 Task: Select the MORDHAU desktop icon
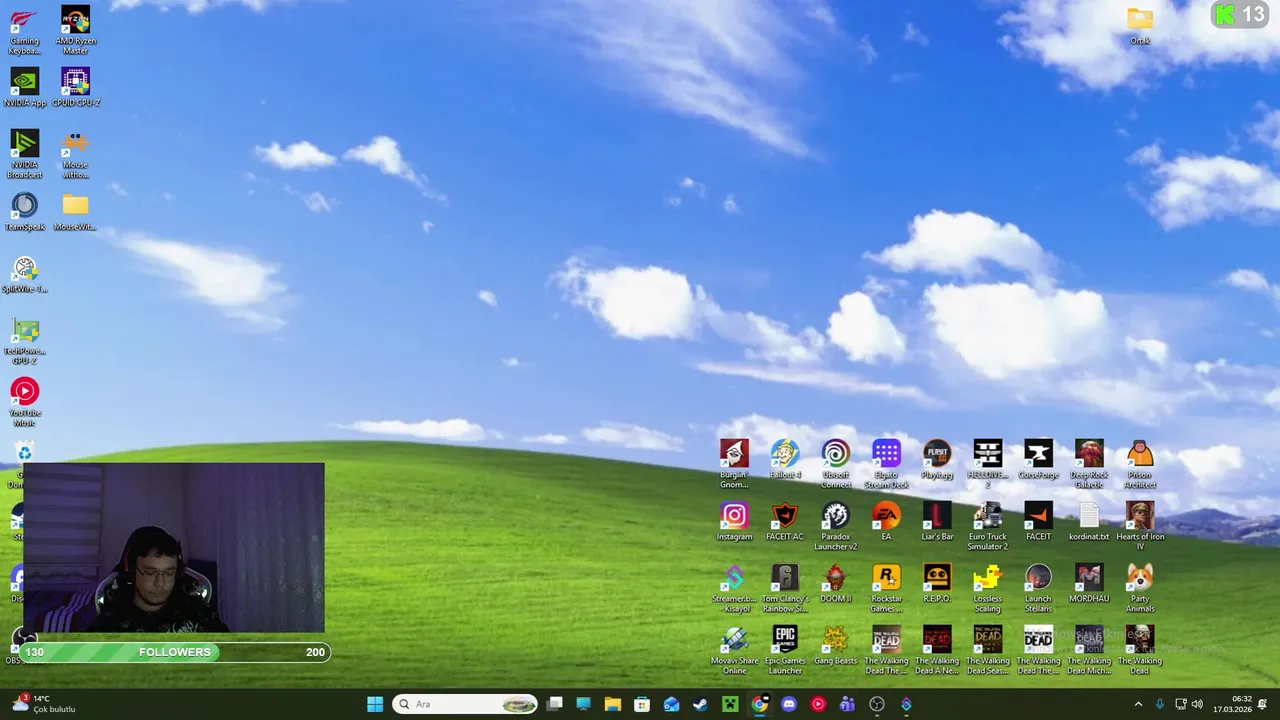pyautogui.click(x=1089, y=584)
